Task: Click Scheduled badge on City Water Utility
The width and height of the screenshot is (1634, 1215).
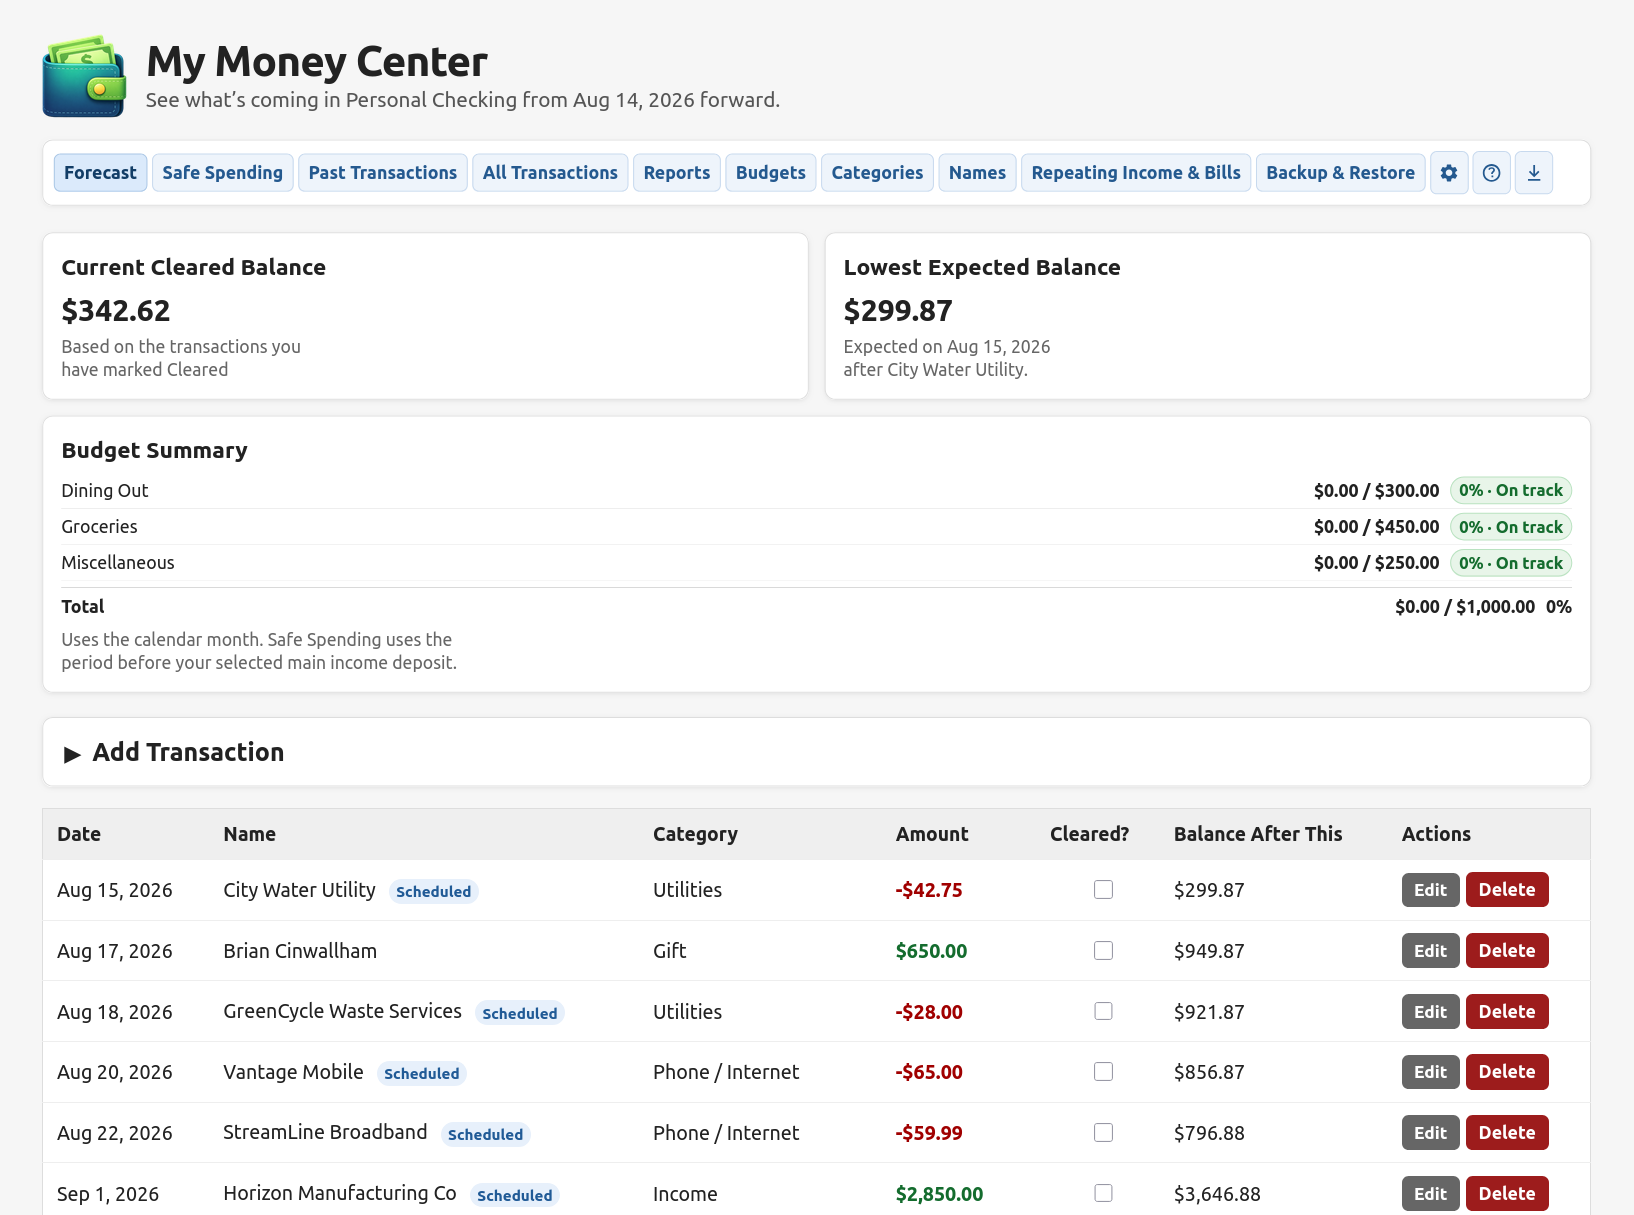Action: tap(434, 891)
